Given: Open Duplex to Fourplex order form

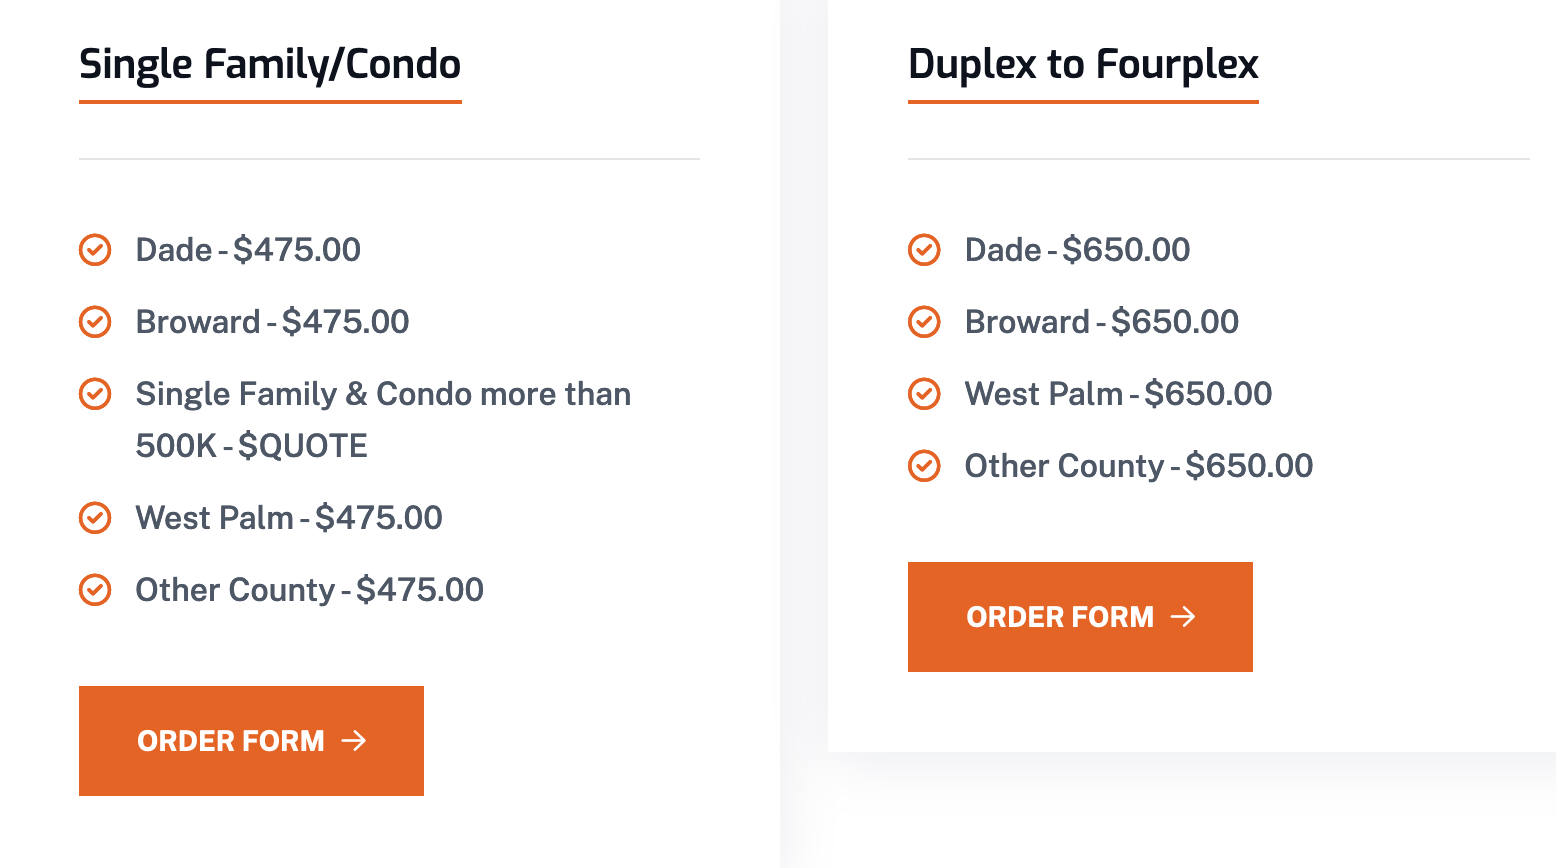Looking at the screenshot, I should click(1080, 617).
